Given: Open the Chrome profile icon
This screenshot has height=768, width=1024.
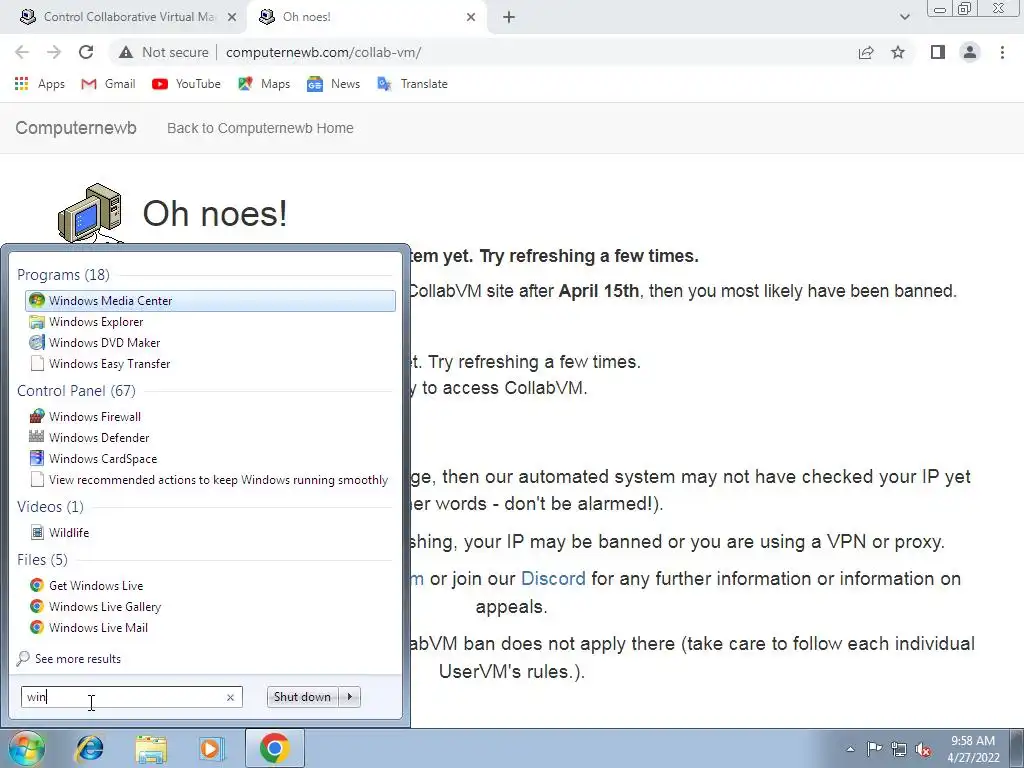Looking at the screenshot, I should 970,52.
